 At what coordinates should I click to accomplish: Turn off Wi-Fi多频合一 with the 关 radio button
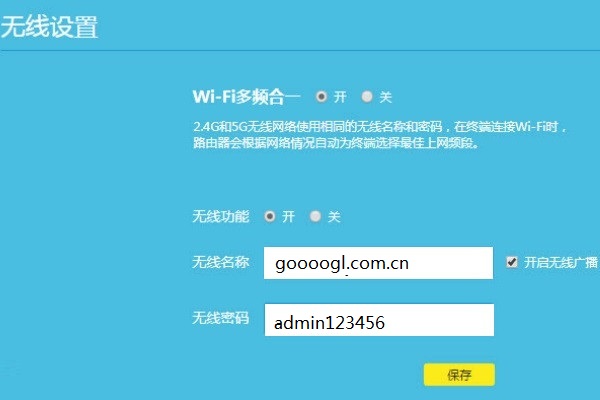click(367, 96)
